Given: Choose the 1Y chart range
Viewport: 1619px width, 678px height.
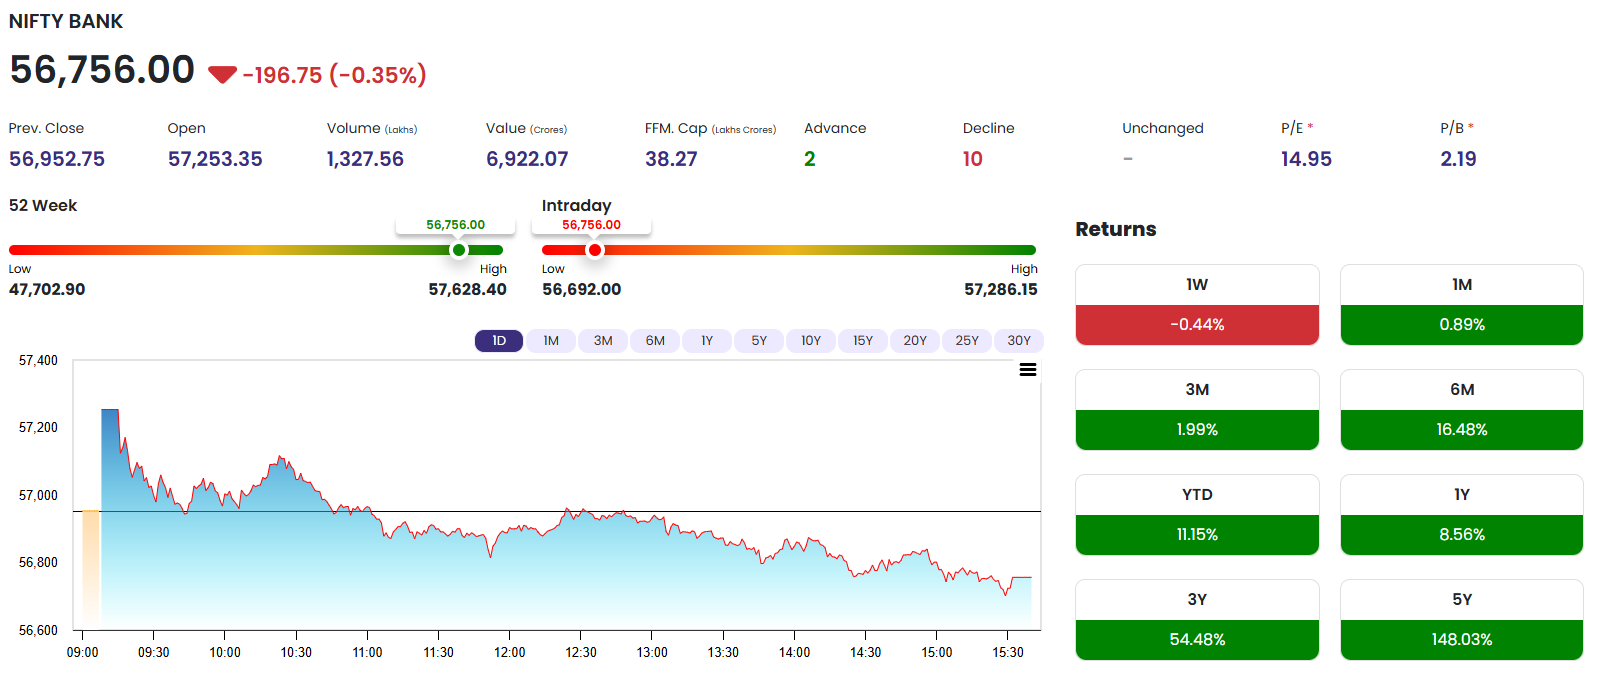Looking at the screenshot, I should (x=707, y=341).
